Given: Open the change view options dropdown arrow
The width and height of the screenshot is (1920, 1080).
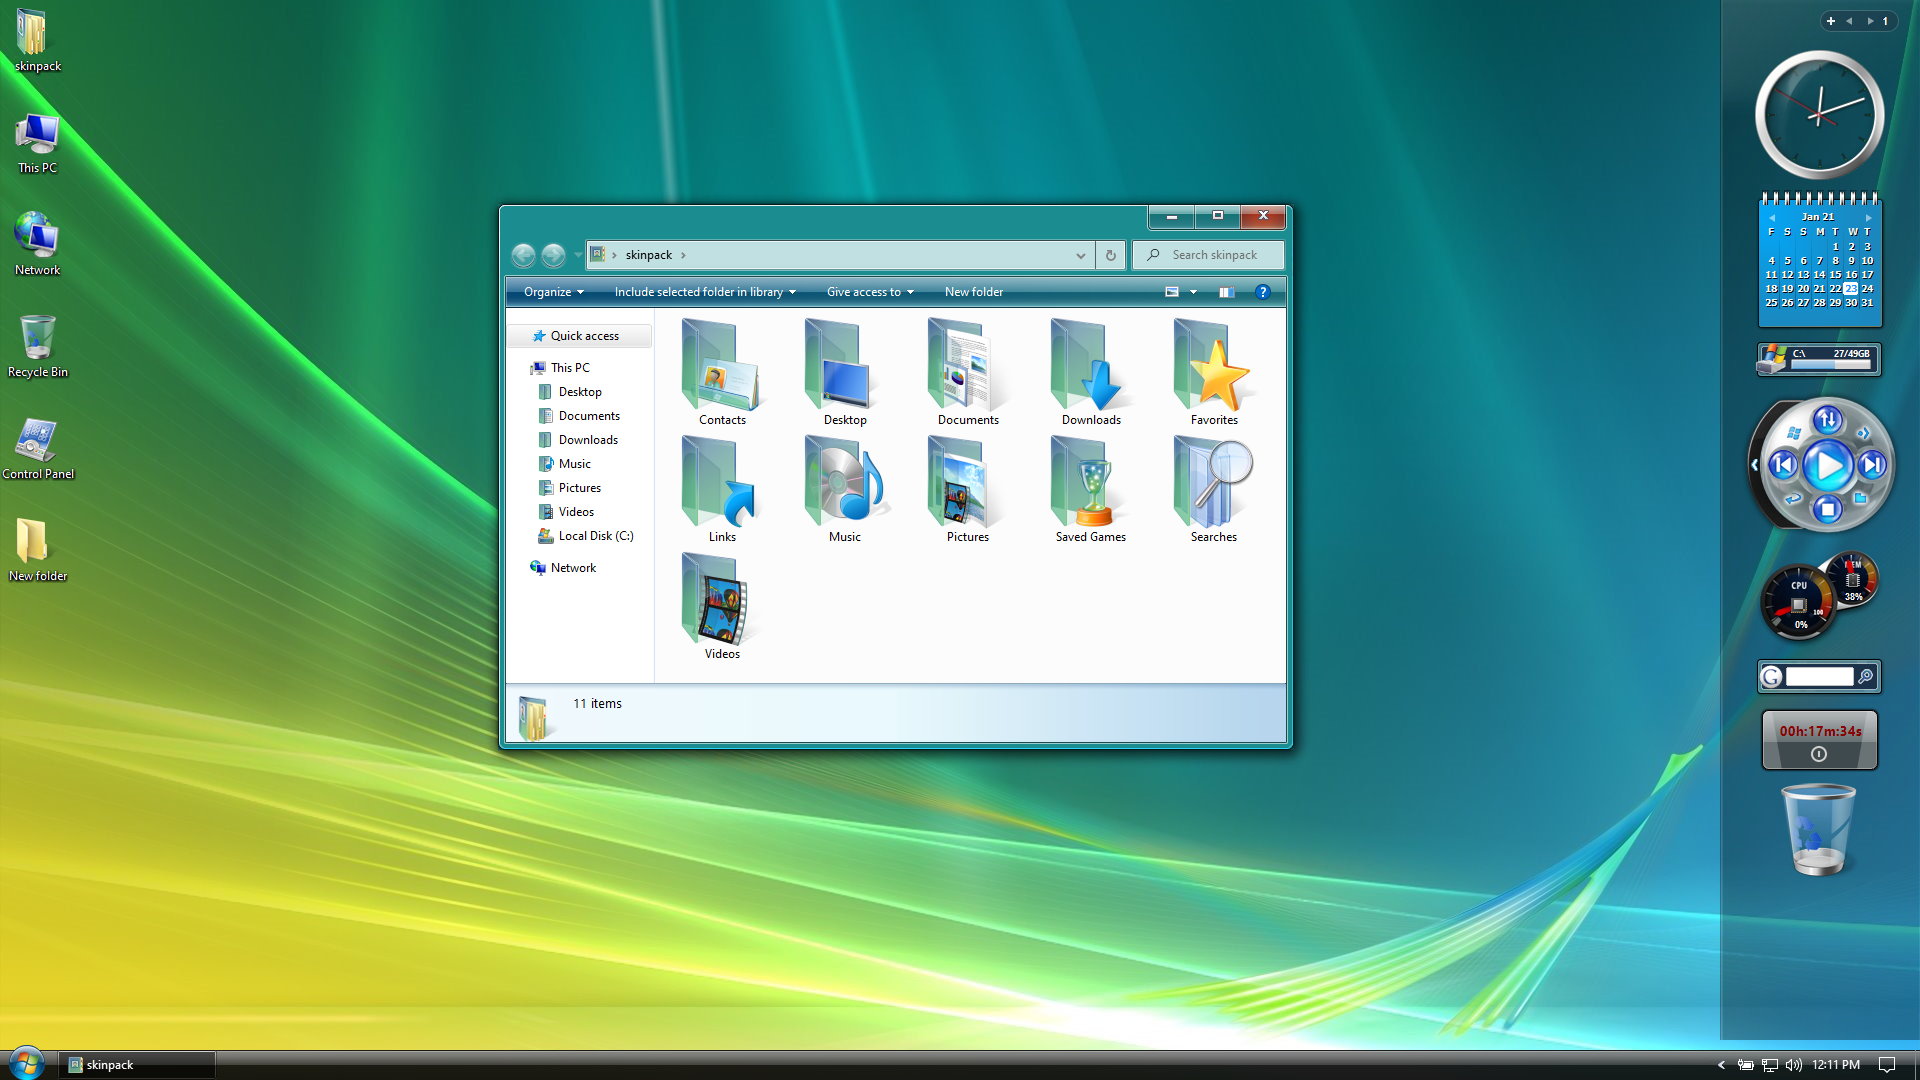Looking at the screenshot, I should (x=1193, y=292).
